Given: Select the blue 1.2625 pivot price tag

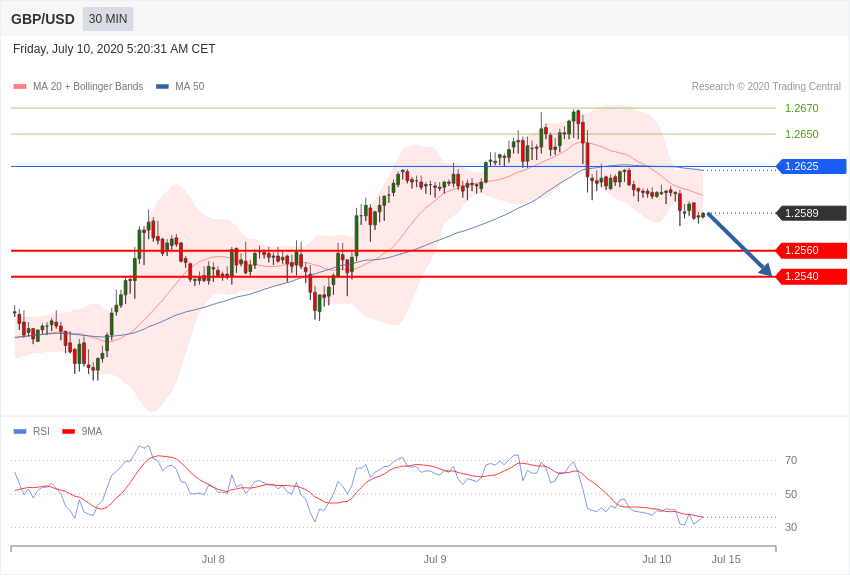Looking at the screenshot, I should (811, 166).
